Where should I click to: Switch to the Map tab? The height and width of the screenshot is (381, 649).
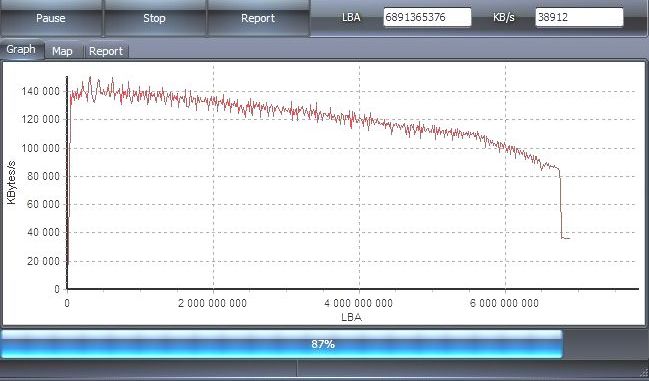click(62, 51)
